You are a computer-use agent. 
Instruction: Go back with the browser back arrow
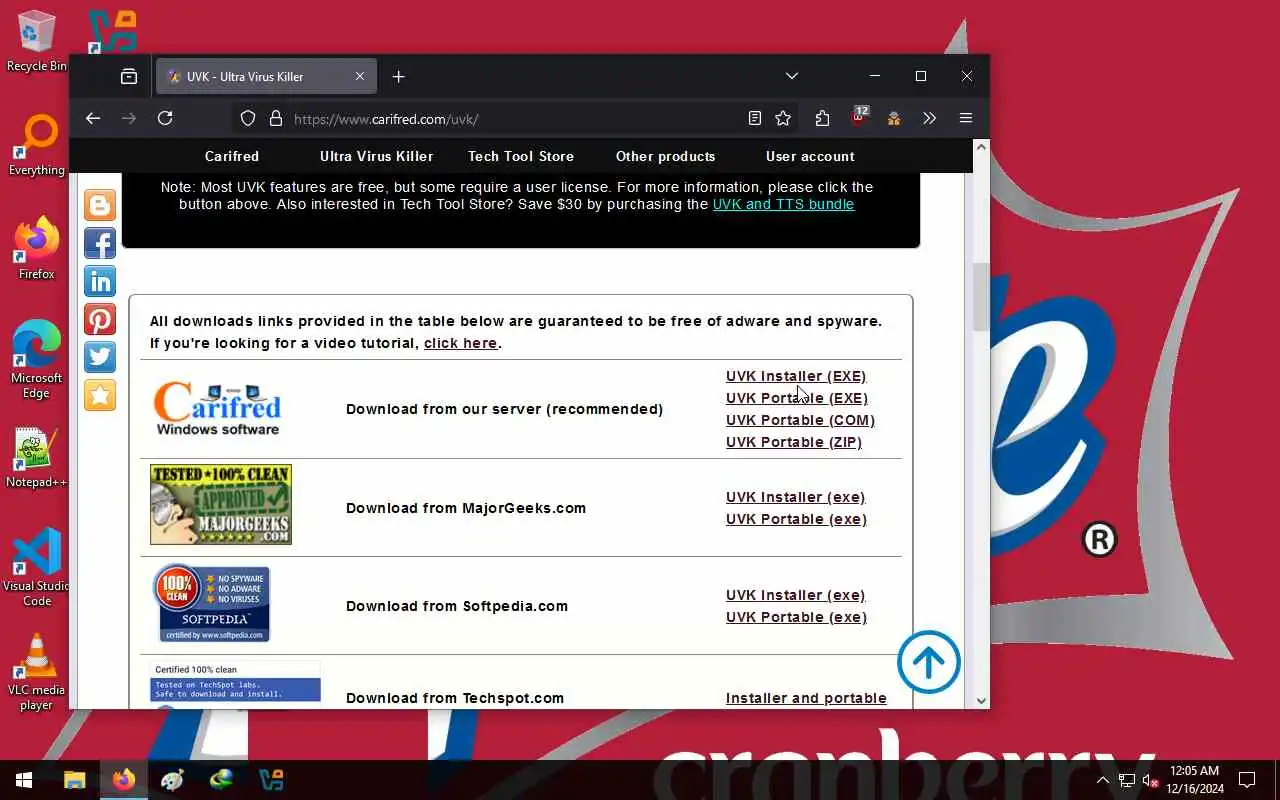point(93,118)
